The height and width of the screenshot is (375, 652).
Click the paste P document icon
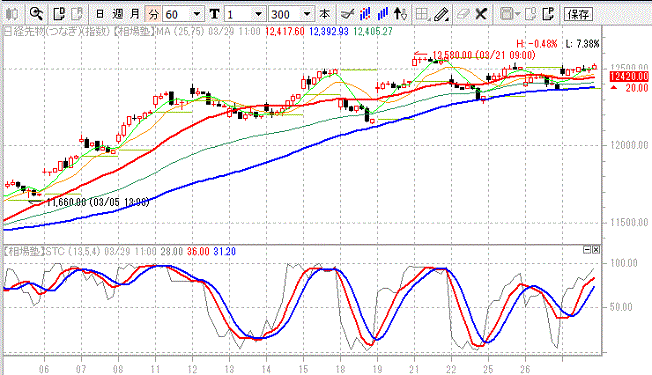[548, 14]
